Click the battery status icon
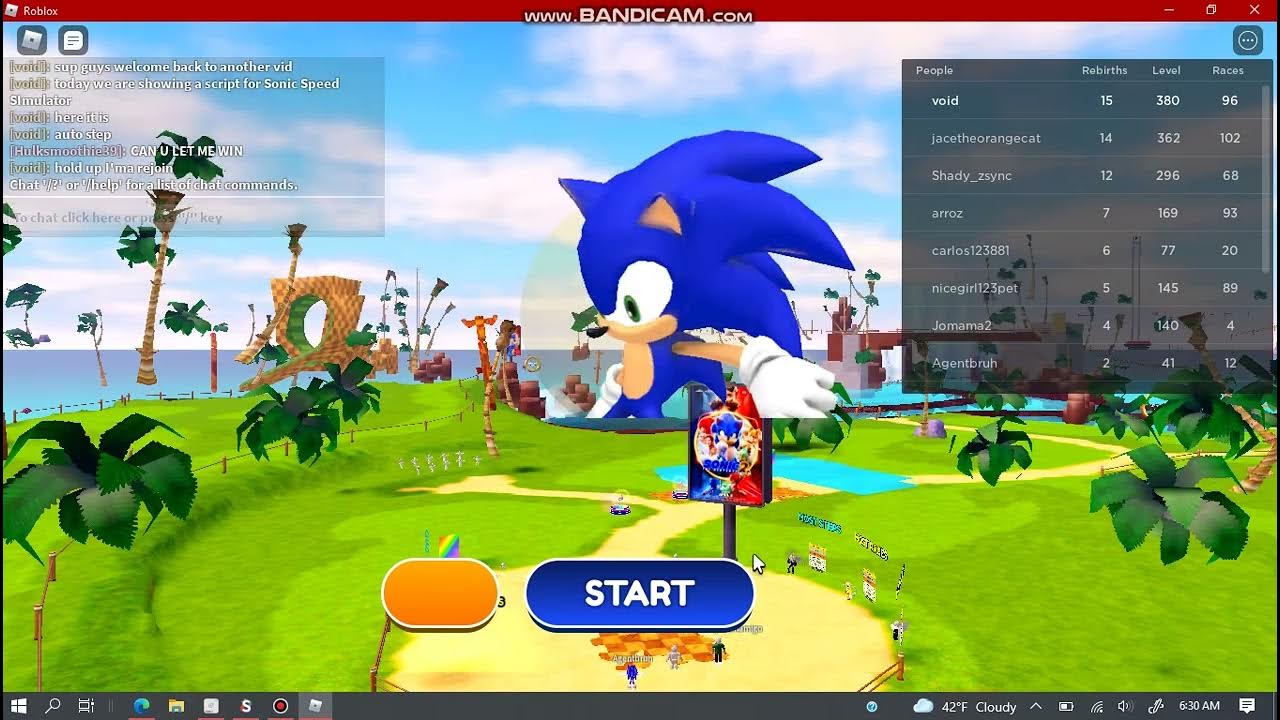 coord(1066,706)
